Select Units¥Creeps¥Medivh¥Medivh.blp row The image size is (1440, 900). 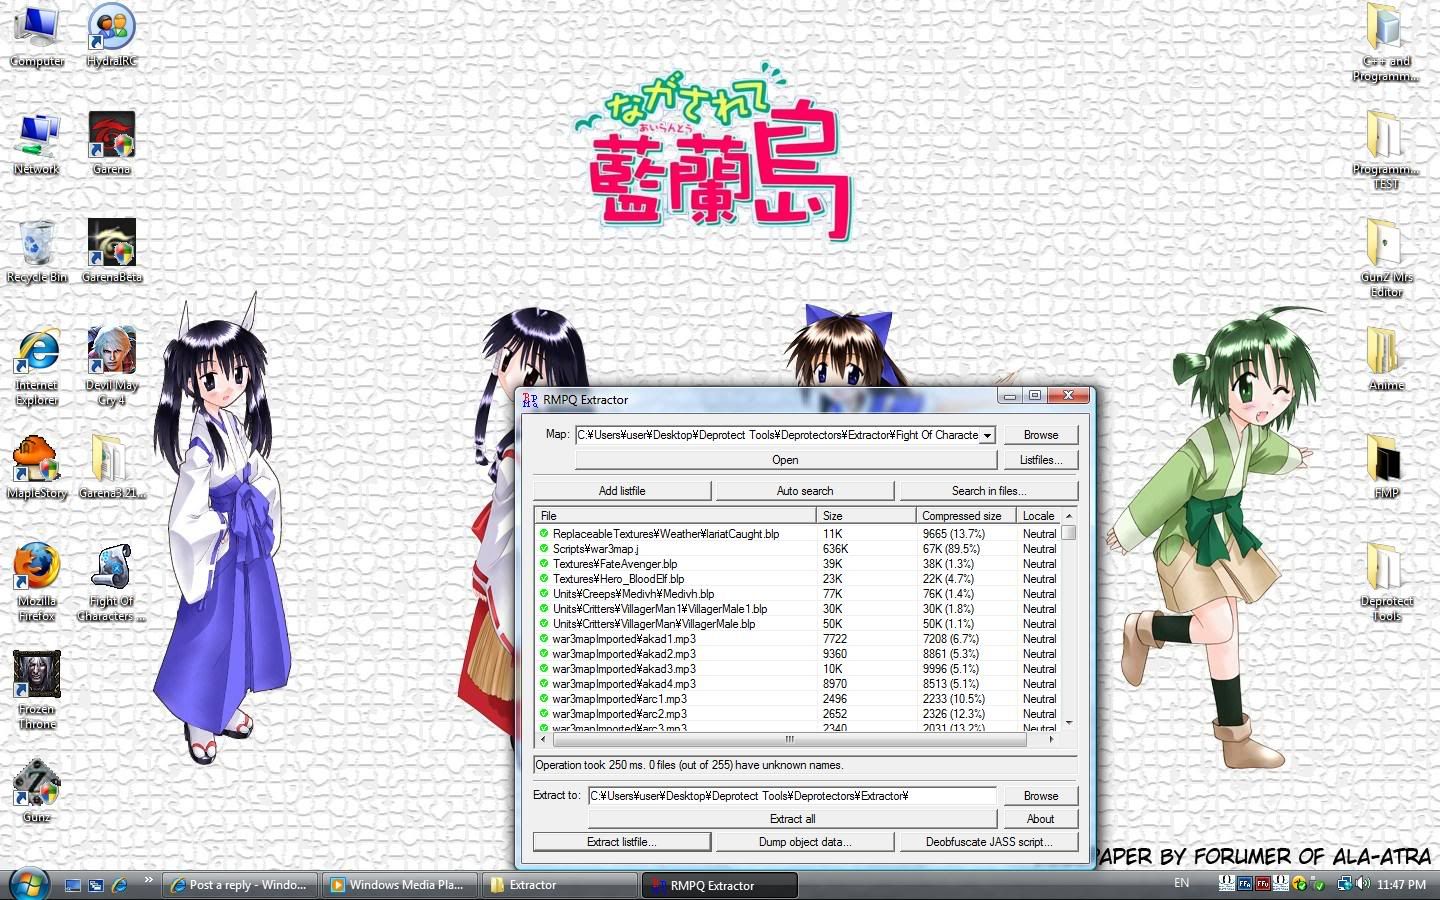[x=798, y=594]
